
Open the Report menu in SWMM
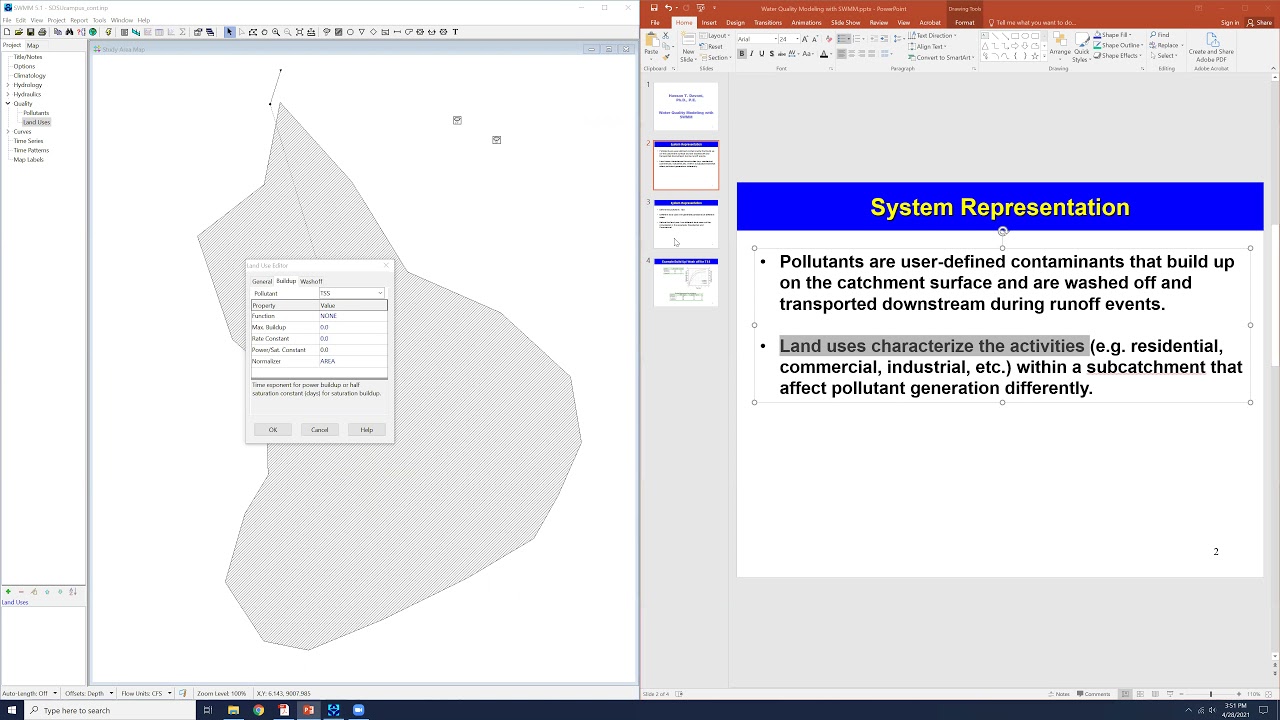tap(79, 20)
